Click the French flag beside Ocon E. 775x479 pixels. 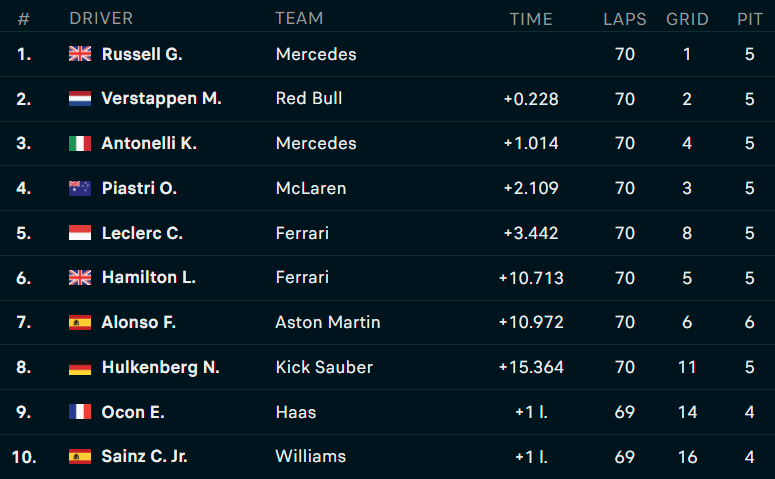click(80, 412)
